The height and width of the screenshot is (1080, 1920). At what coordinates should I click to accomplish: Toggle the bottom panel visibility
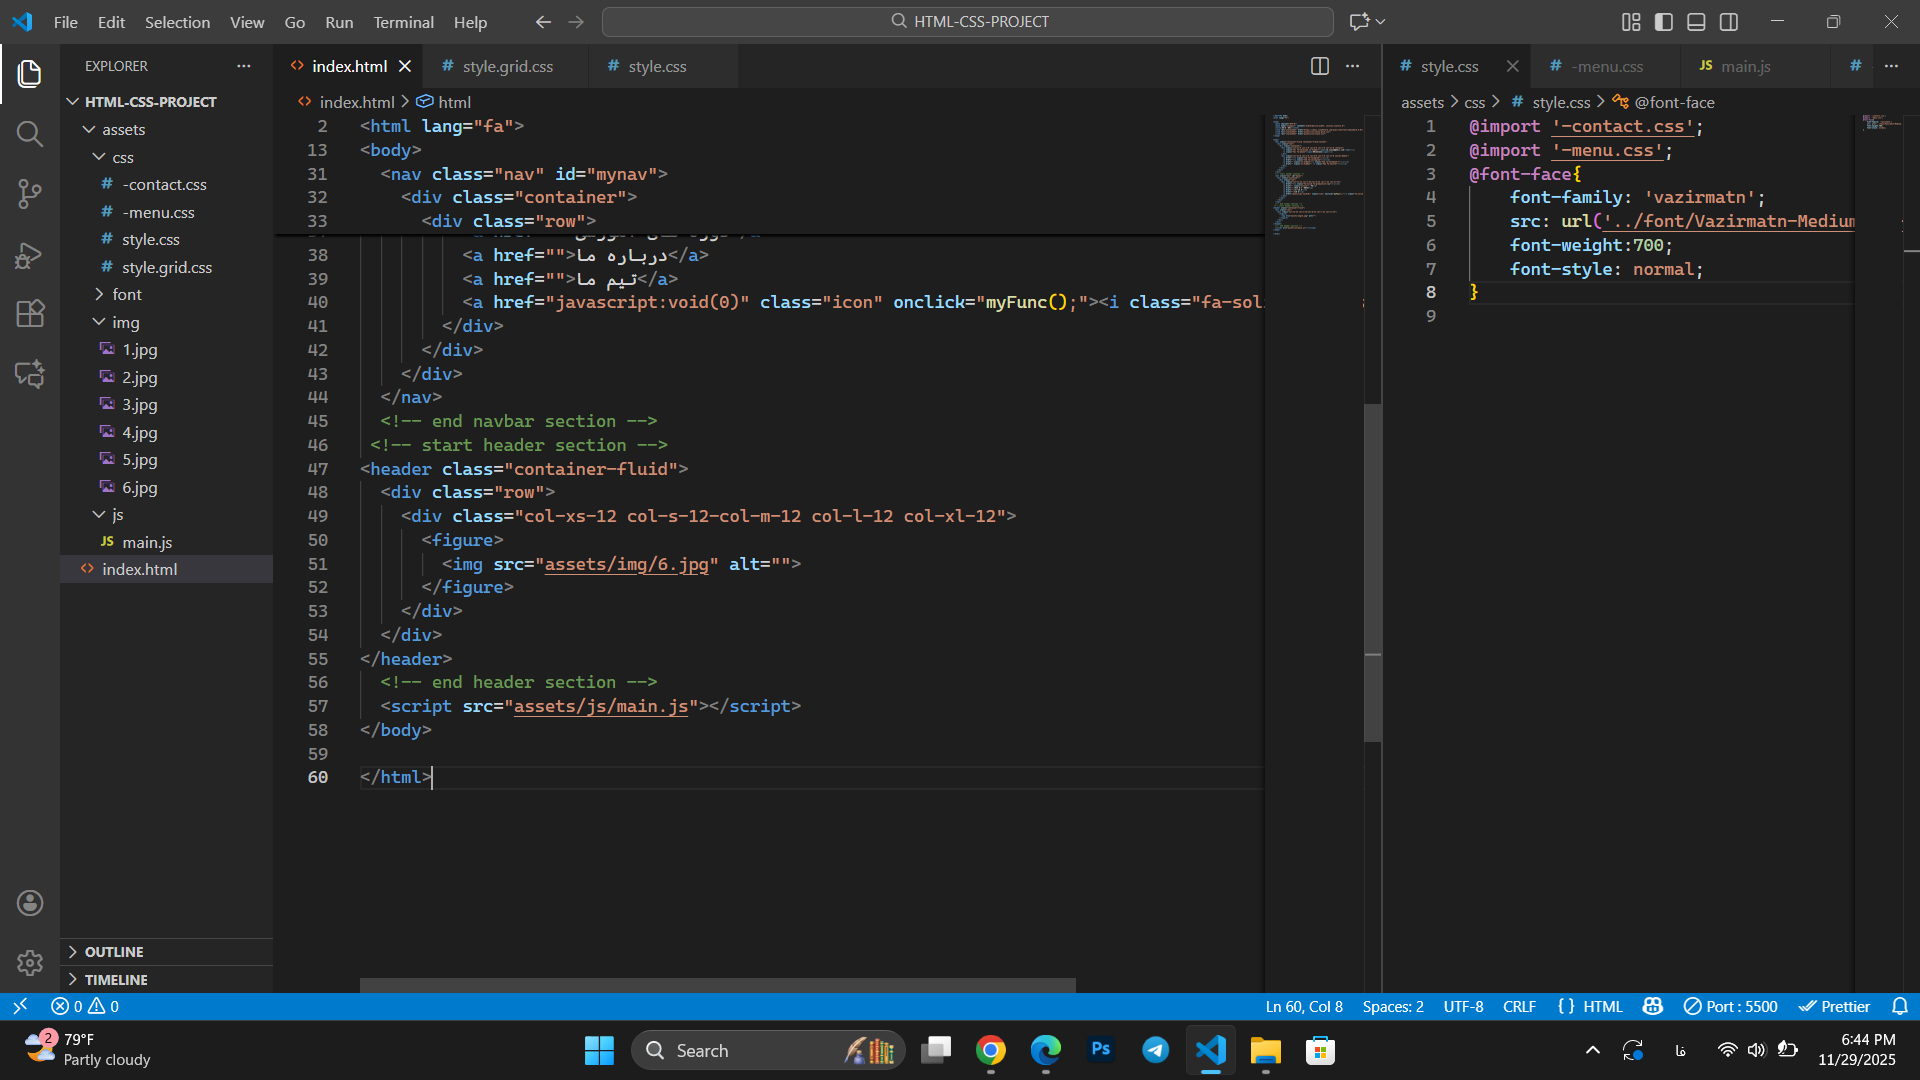1696,21
